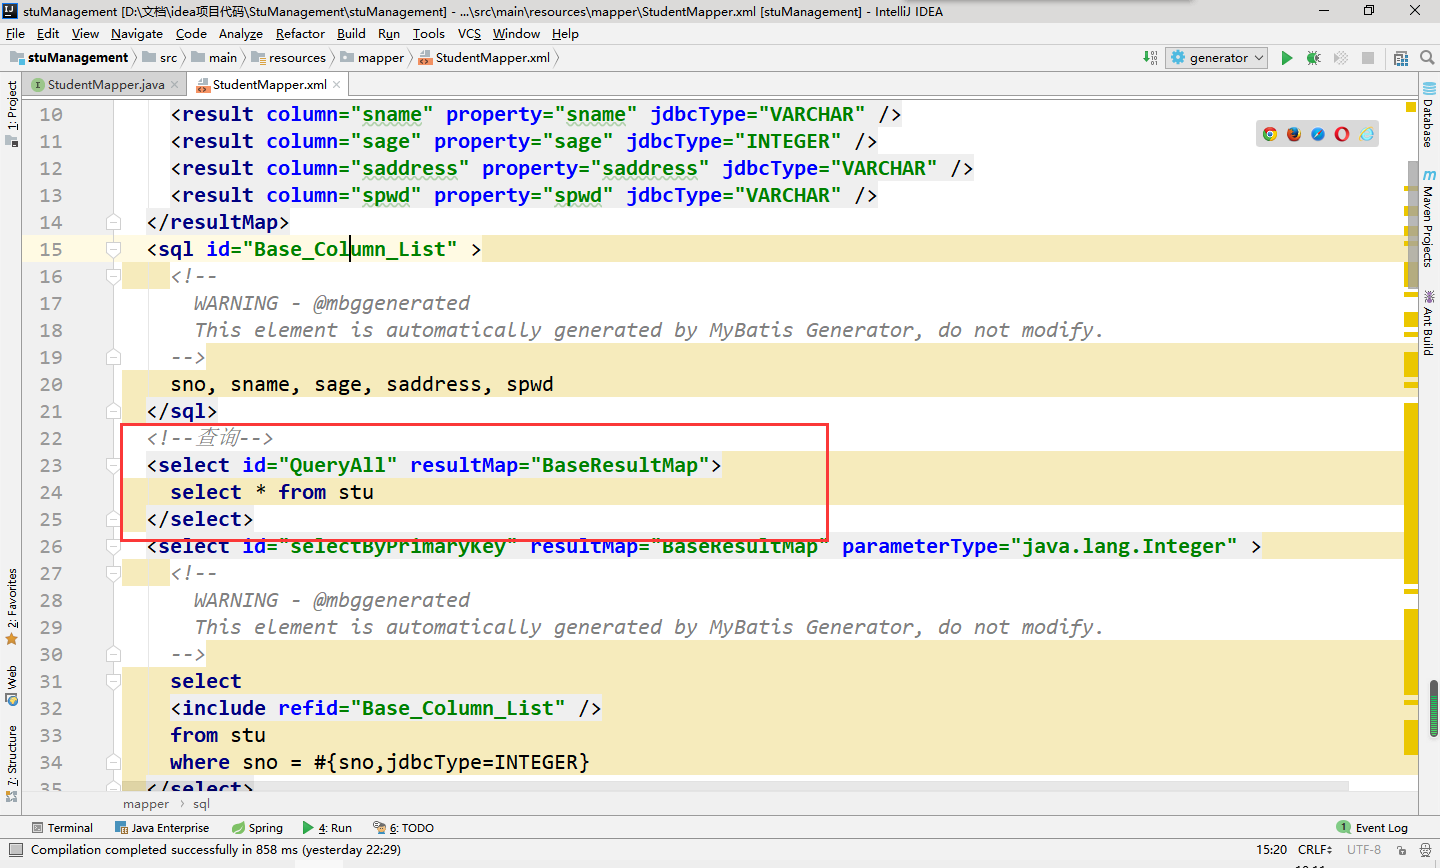Click the Build project binary icon
Viewport: 1440px width, 868px height.
pyautogui.click(x=1150, y=58)
